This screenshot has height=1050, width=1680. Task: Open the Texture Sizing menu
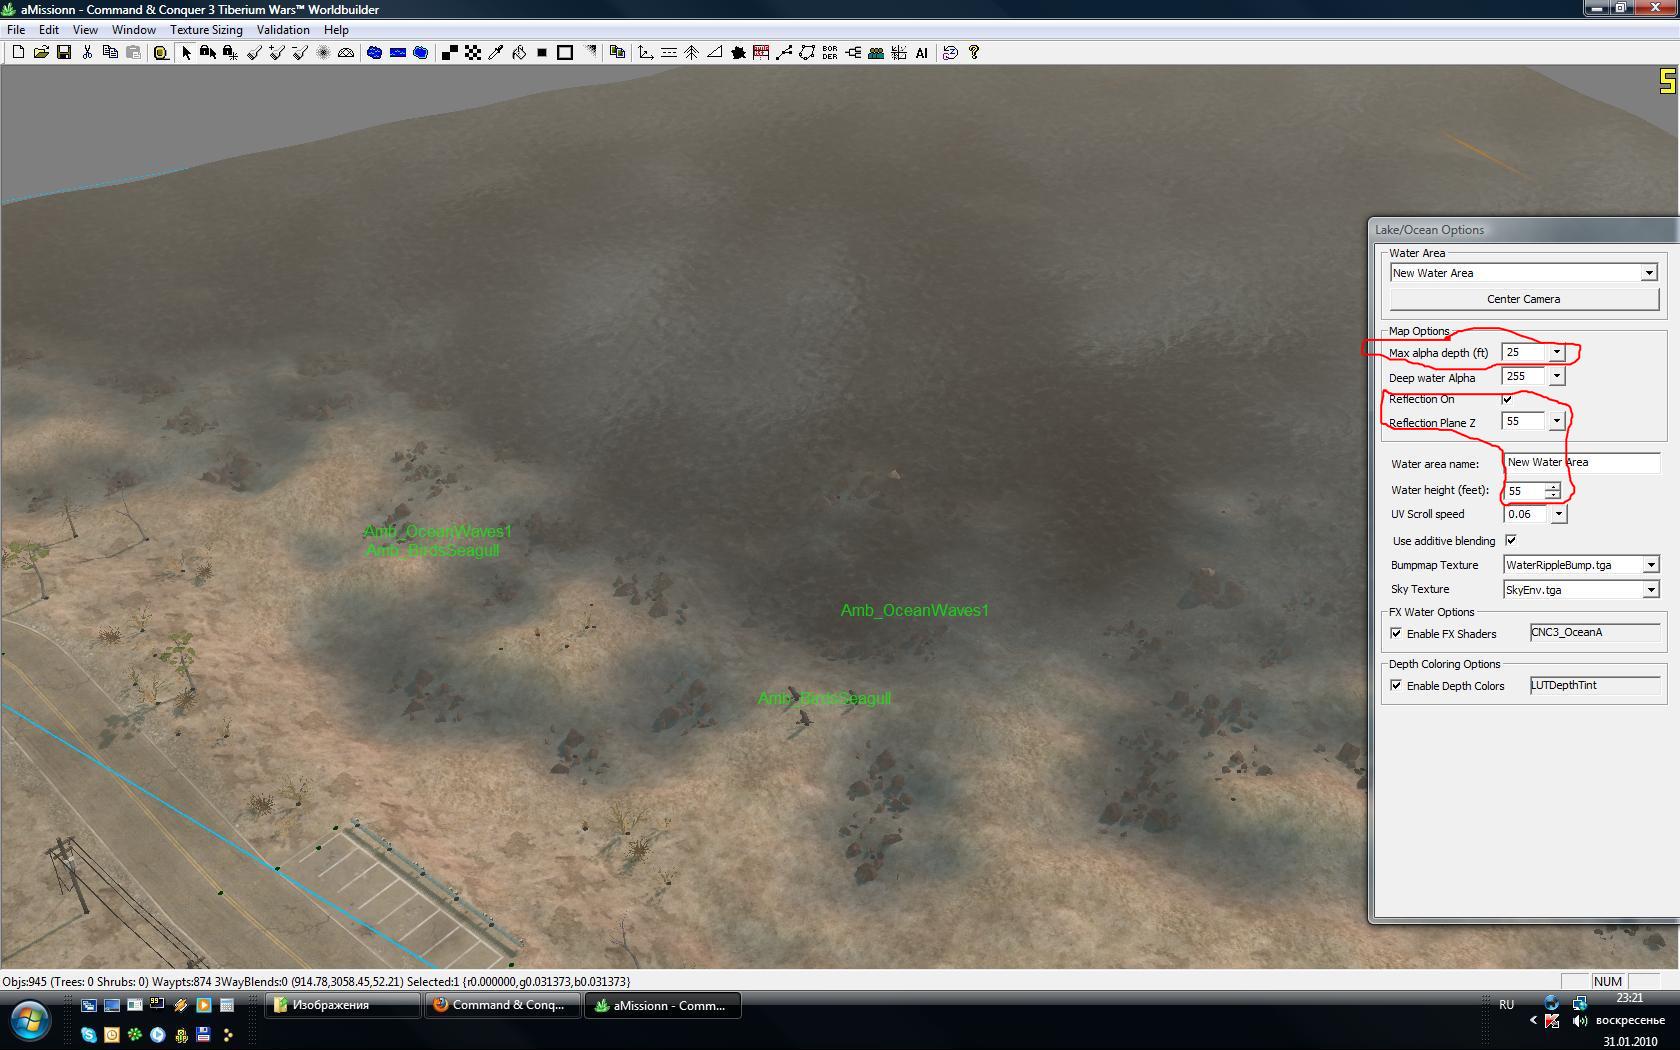pos(206,30)
